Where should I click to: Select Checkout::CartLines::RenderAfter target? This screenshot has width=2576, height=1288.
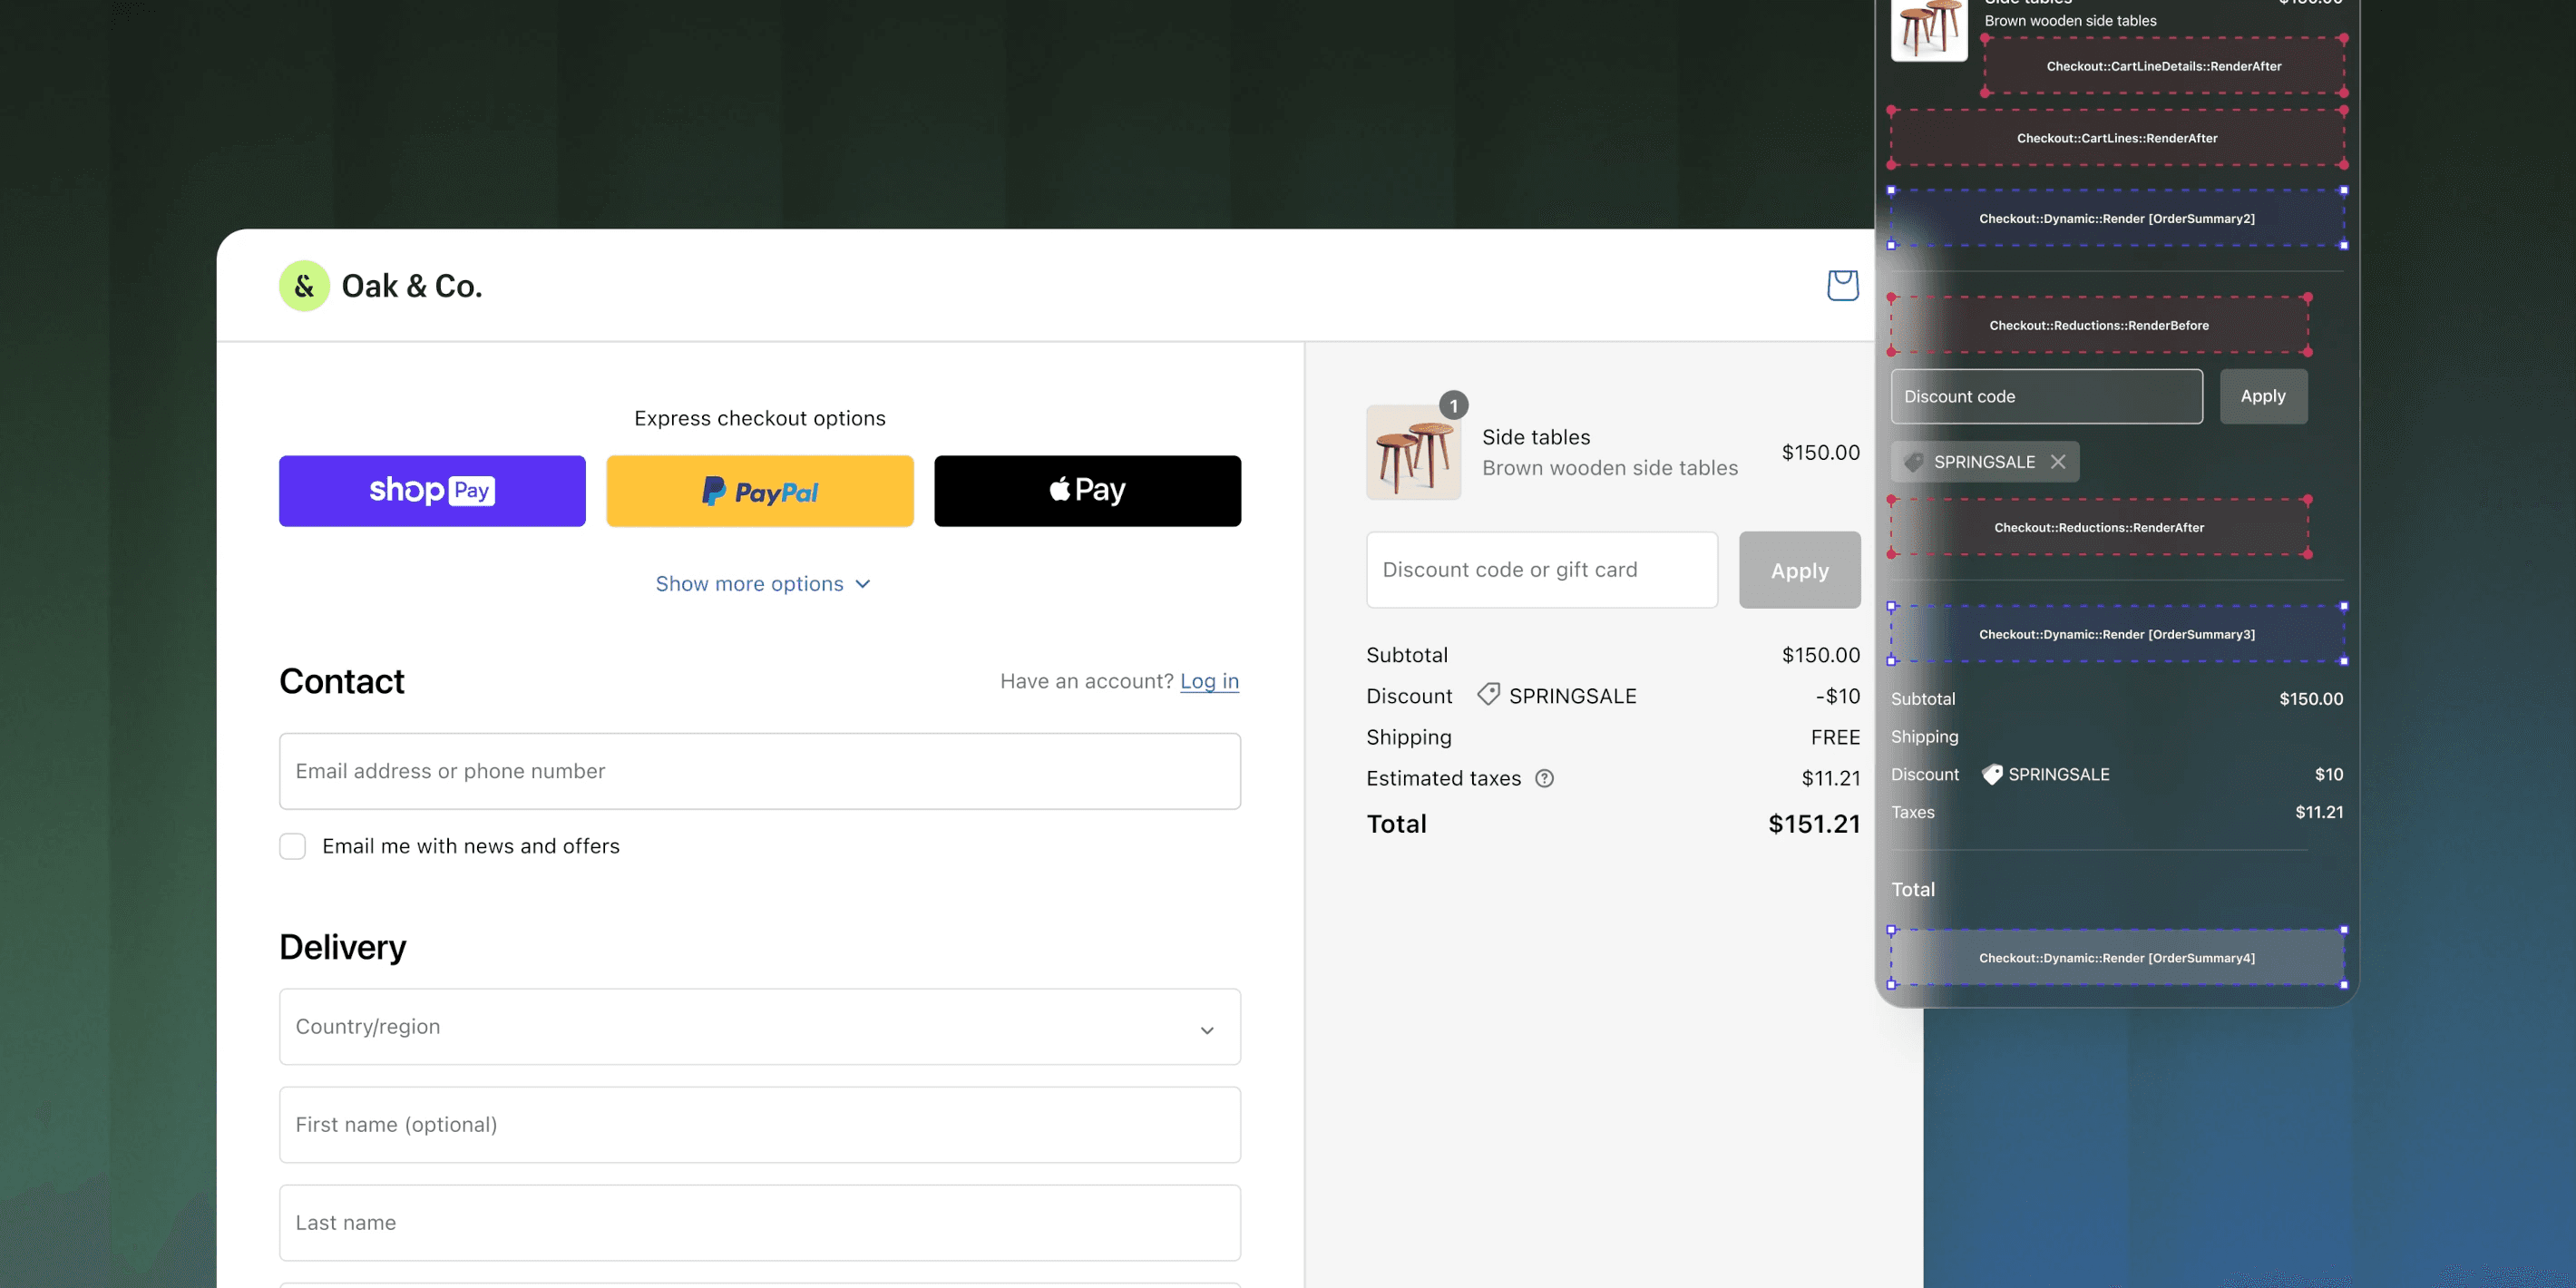tap(2117, 138)
